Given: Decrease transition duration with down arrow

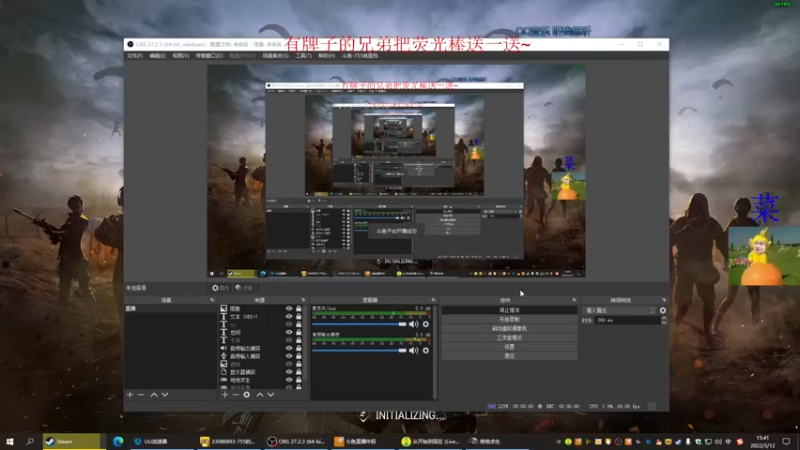Looking at the screenshot, I should (x=664, y=322).
